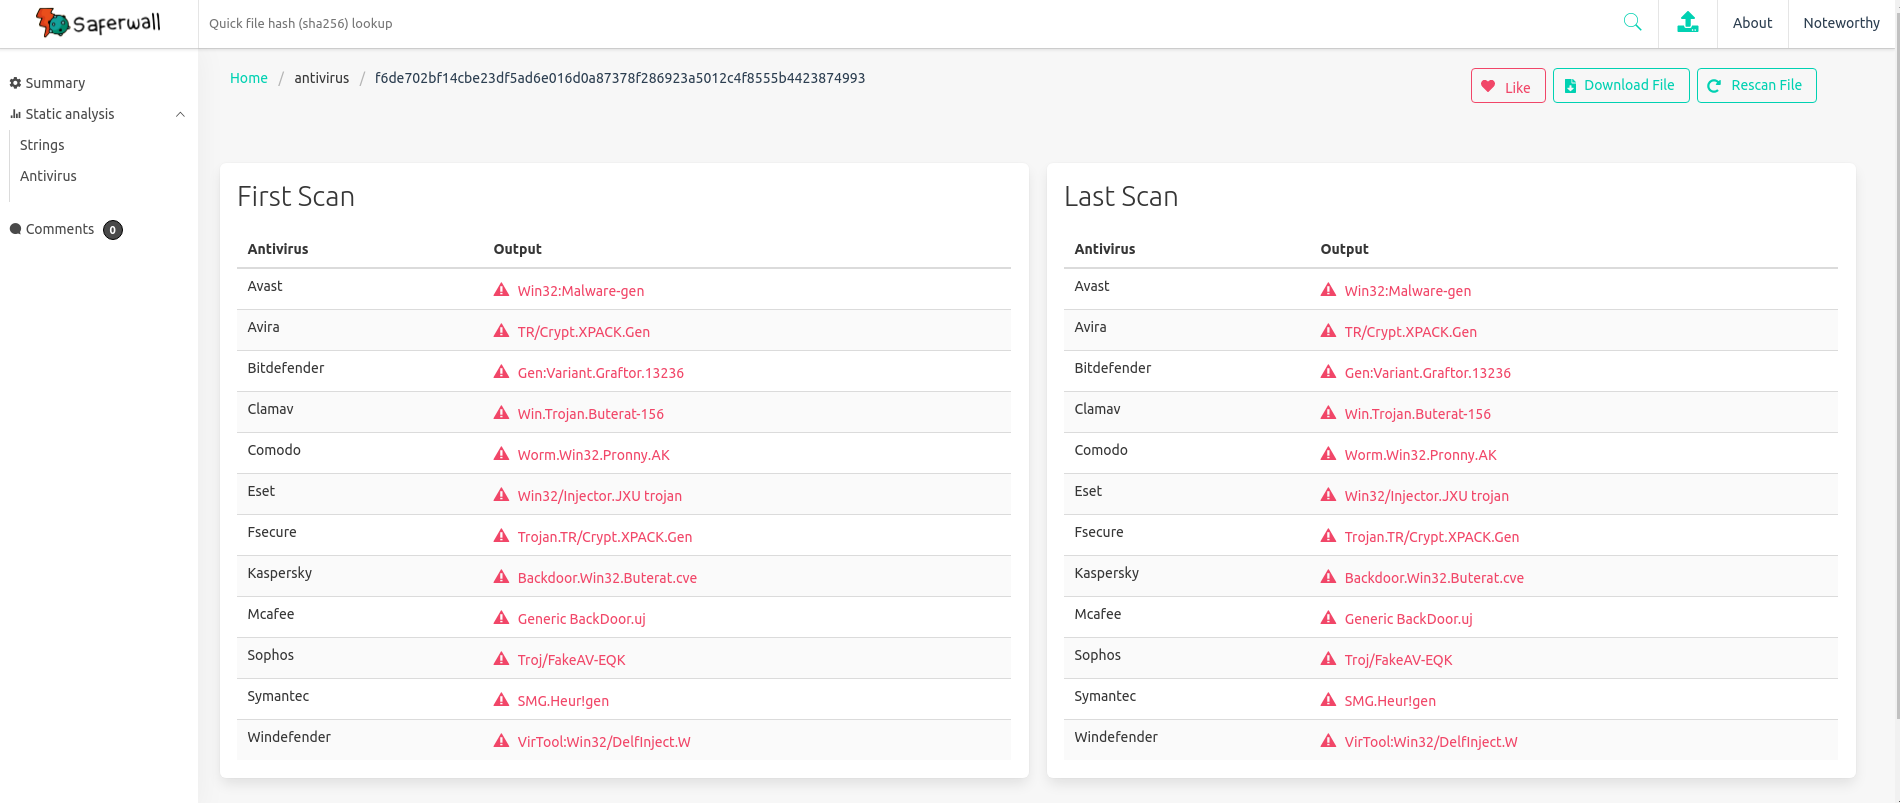
Task: Click Last Scan Troj/FakeAV-EQK result
Action: pos(1398,660)
